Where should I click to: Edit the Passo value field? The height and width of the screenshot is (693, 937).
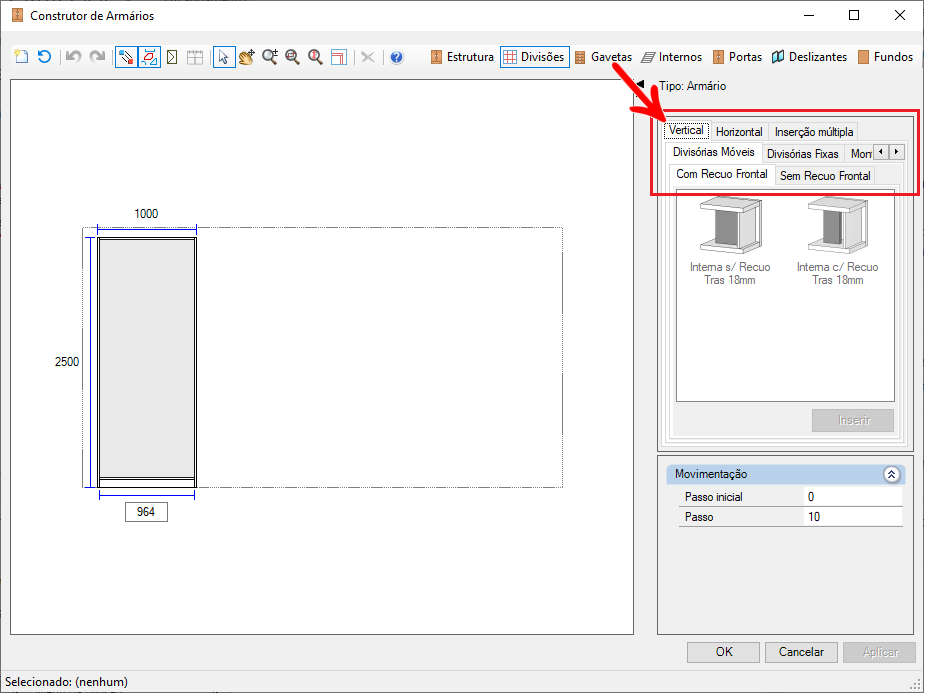(x=853, y=517)
